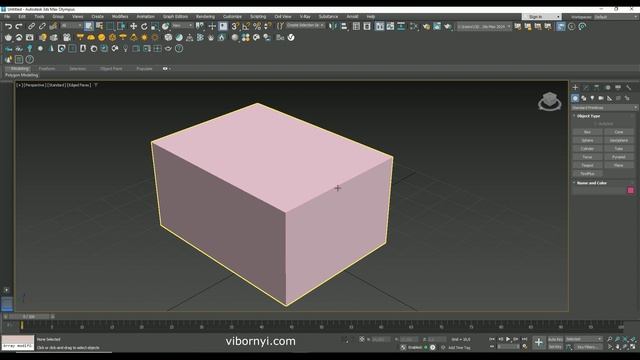
Task: Open the reference coordinate system dropdown
Action: [x=182, y=26]
